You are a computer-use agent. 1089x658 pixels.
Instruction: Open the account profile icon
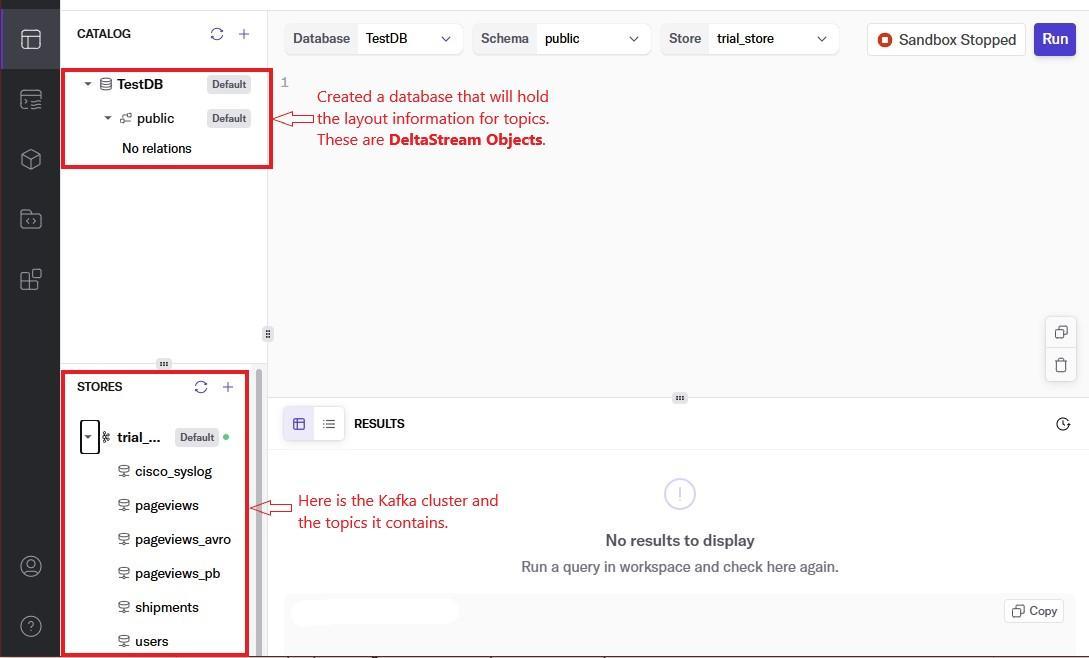click(x=31, y=566)
